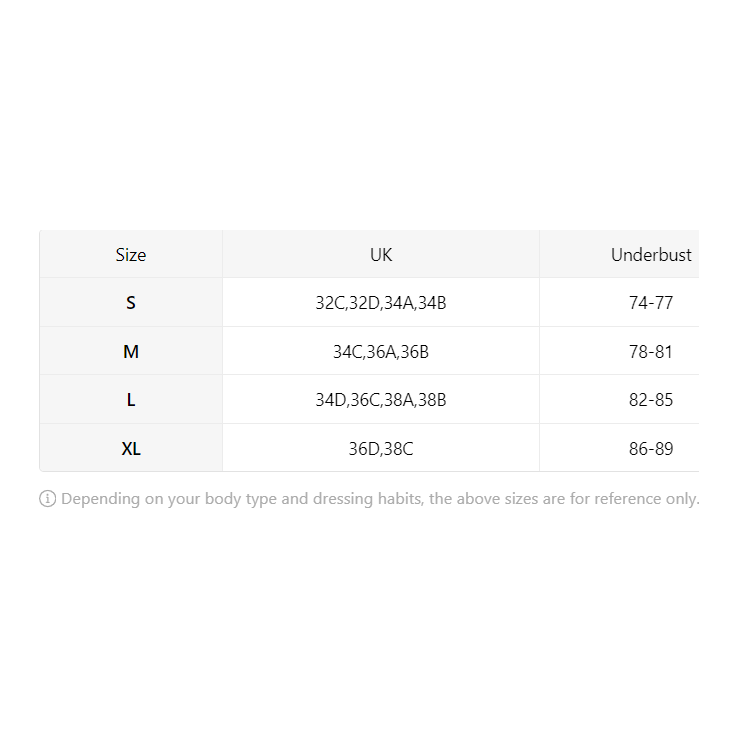Image resolution: width=738 pixels, height=738 pixels.
Task: Click the info icon beside reference note
Action: 48,498
